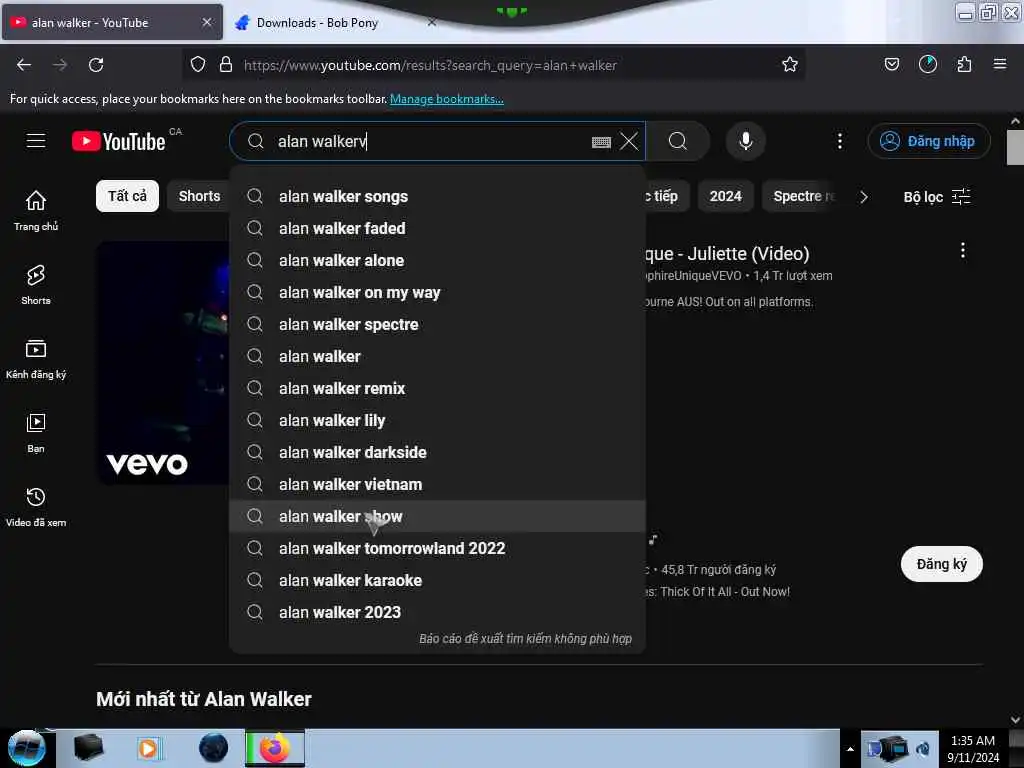1024x768 pixels.
Task: Expand the chip bar with the right chevron
Action: click(863, 197)
